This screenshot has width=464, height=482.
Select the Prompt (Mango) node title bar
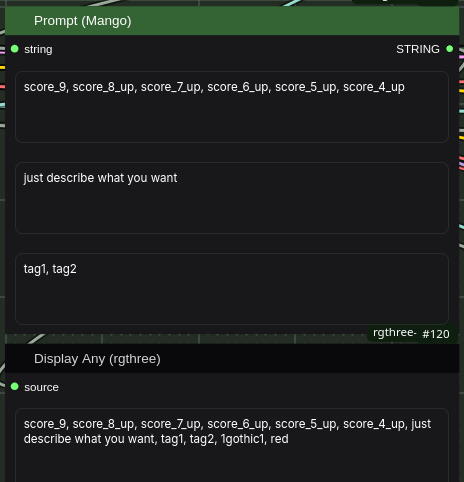pyautogui.click(x=232, y=21)
